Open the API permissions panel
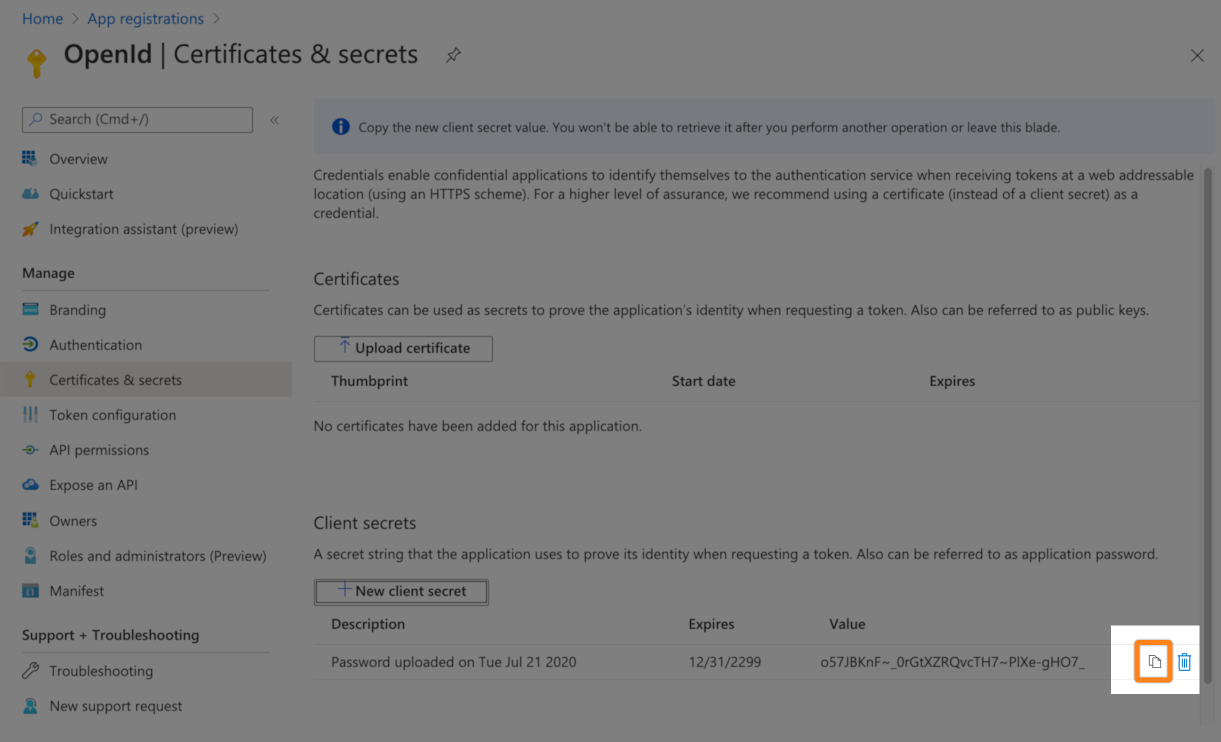The height and width of the screenshot is (742, 1221). point(100,449)
